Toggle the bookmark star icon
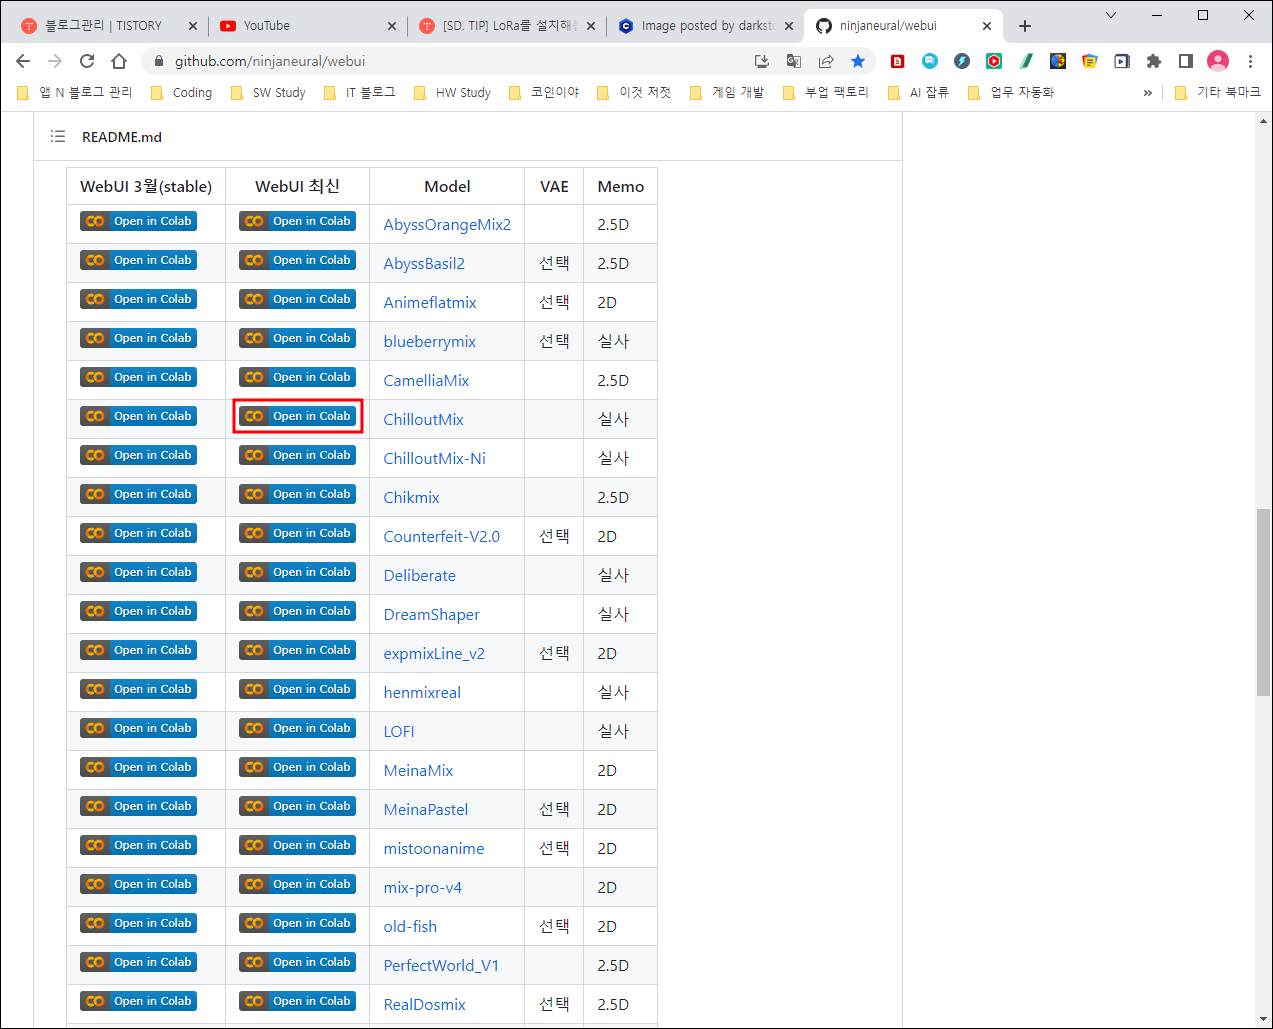The image size is (1273, 1029). [858, 61]
